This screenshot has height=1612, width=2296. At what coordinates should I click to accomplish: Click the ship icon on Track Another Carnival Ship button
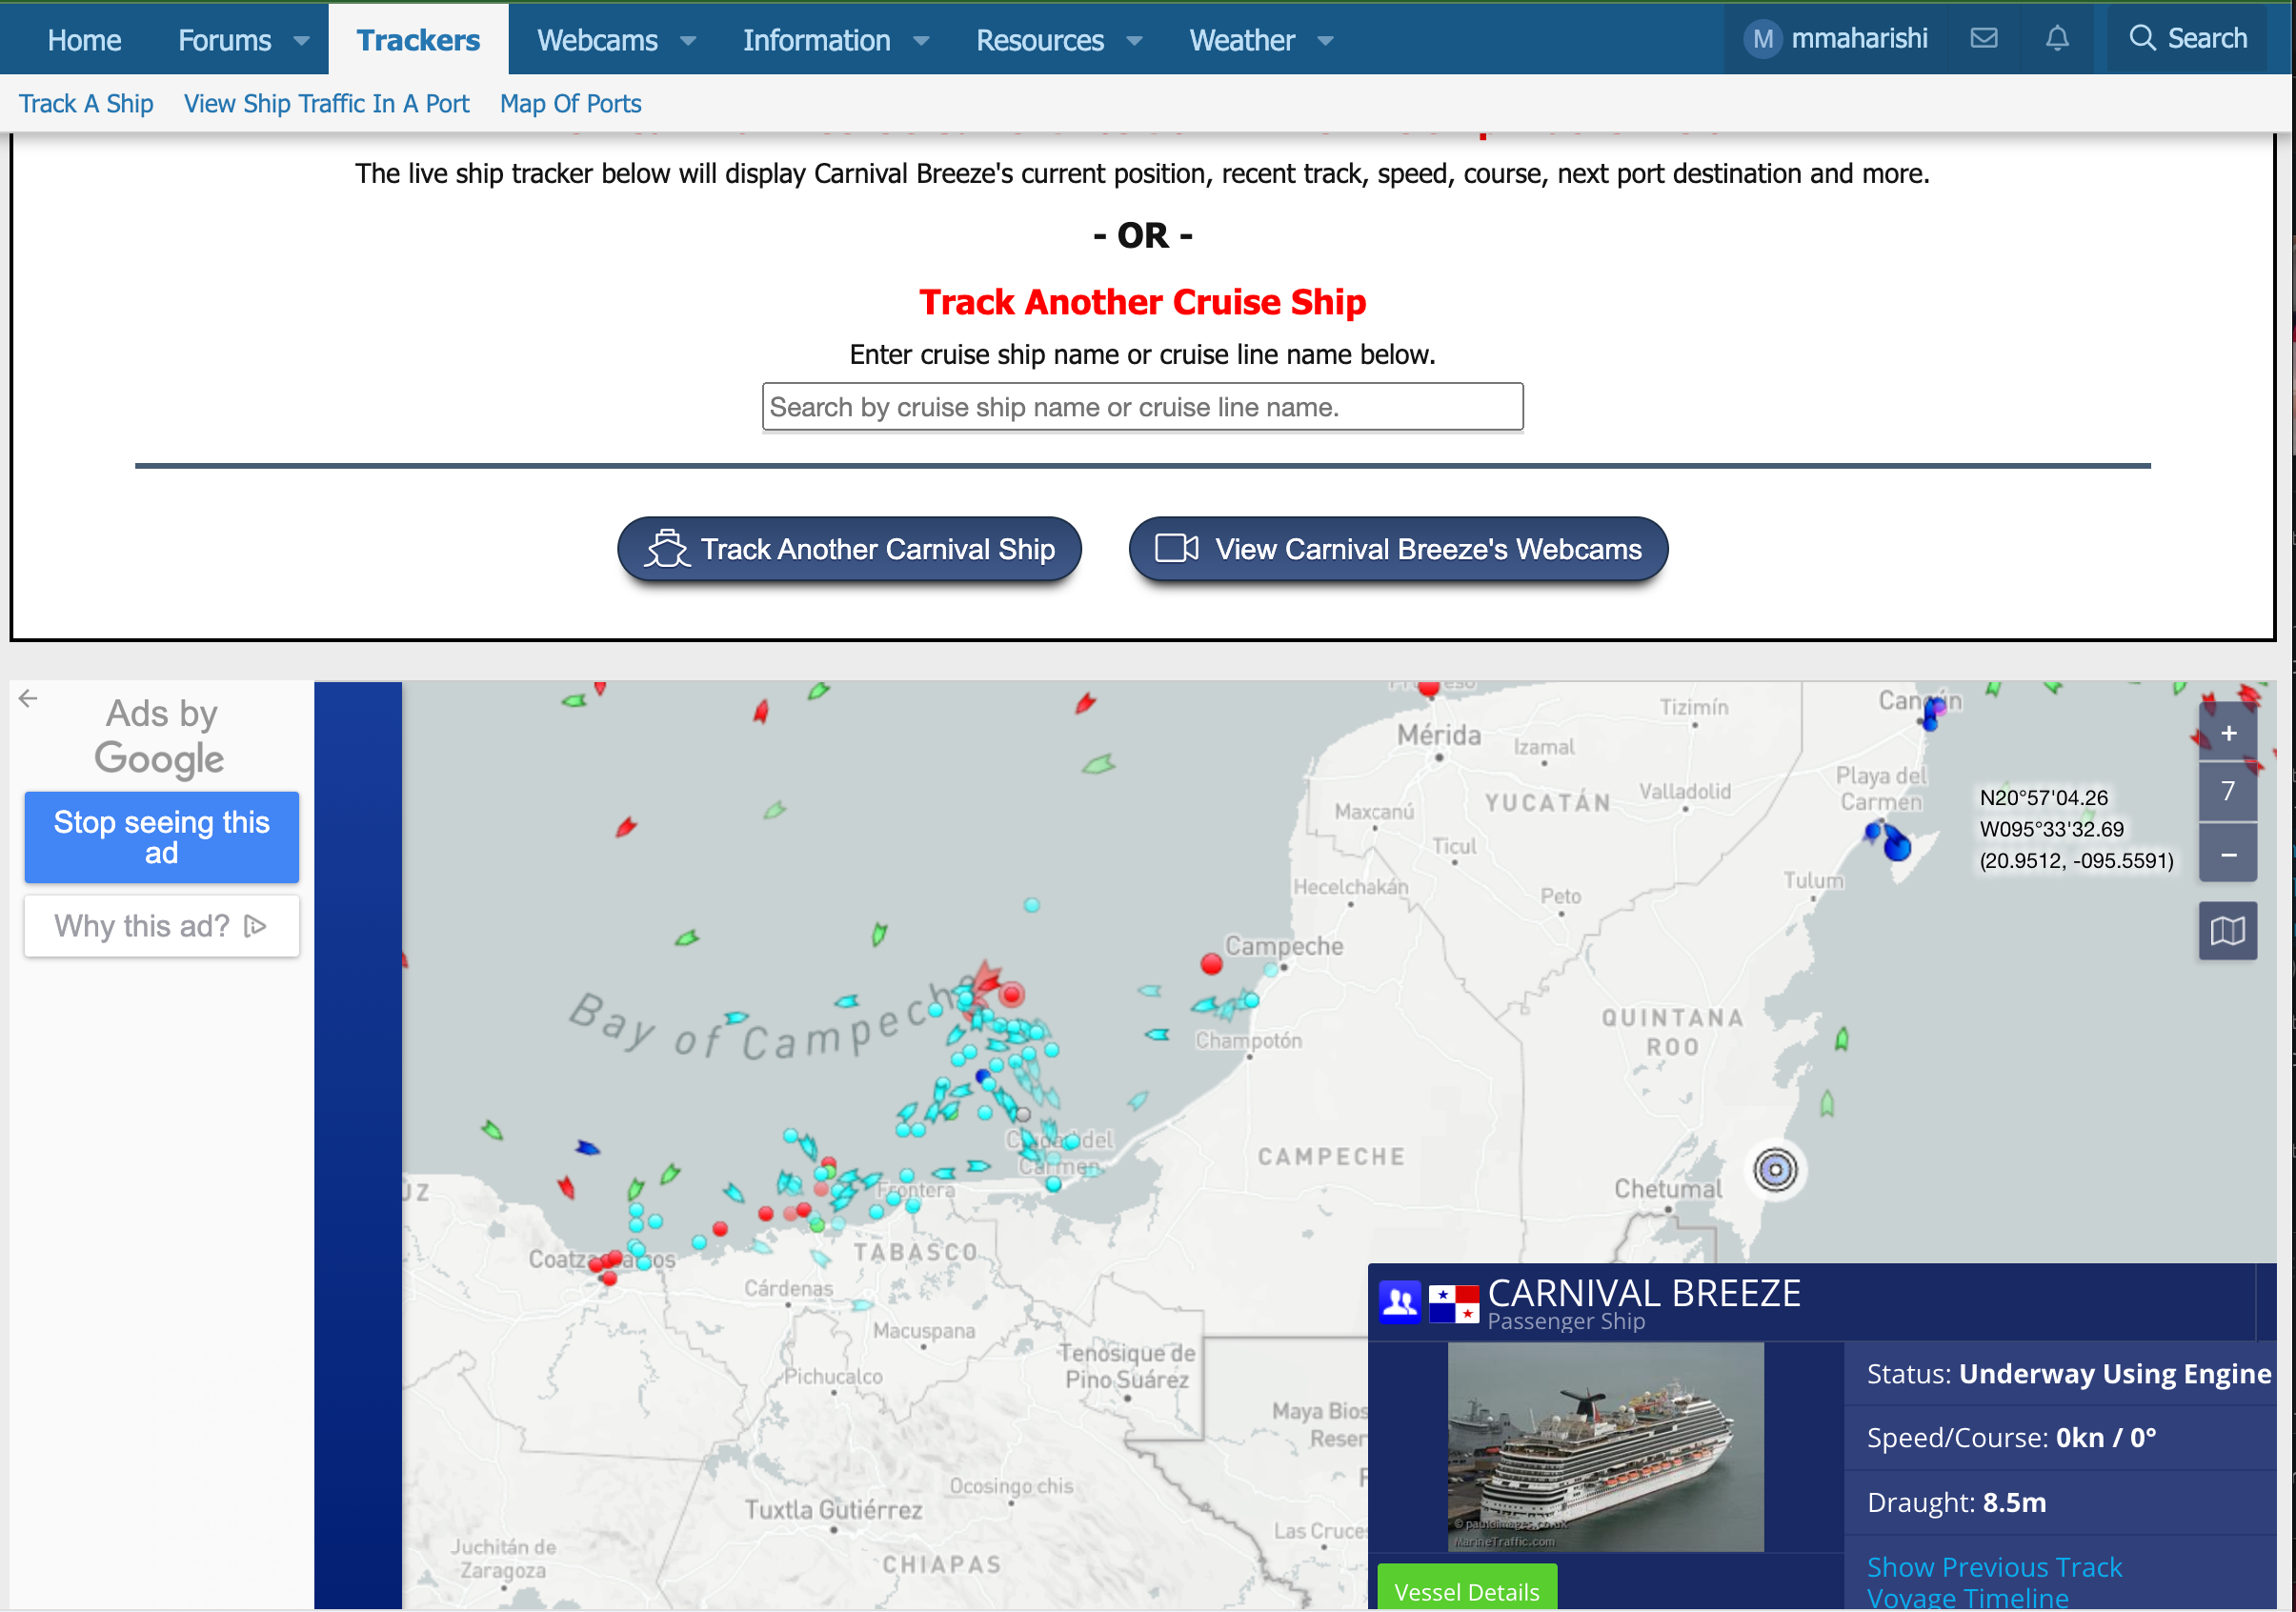point(667,550)
